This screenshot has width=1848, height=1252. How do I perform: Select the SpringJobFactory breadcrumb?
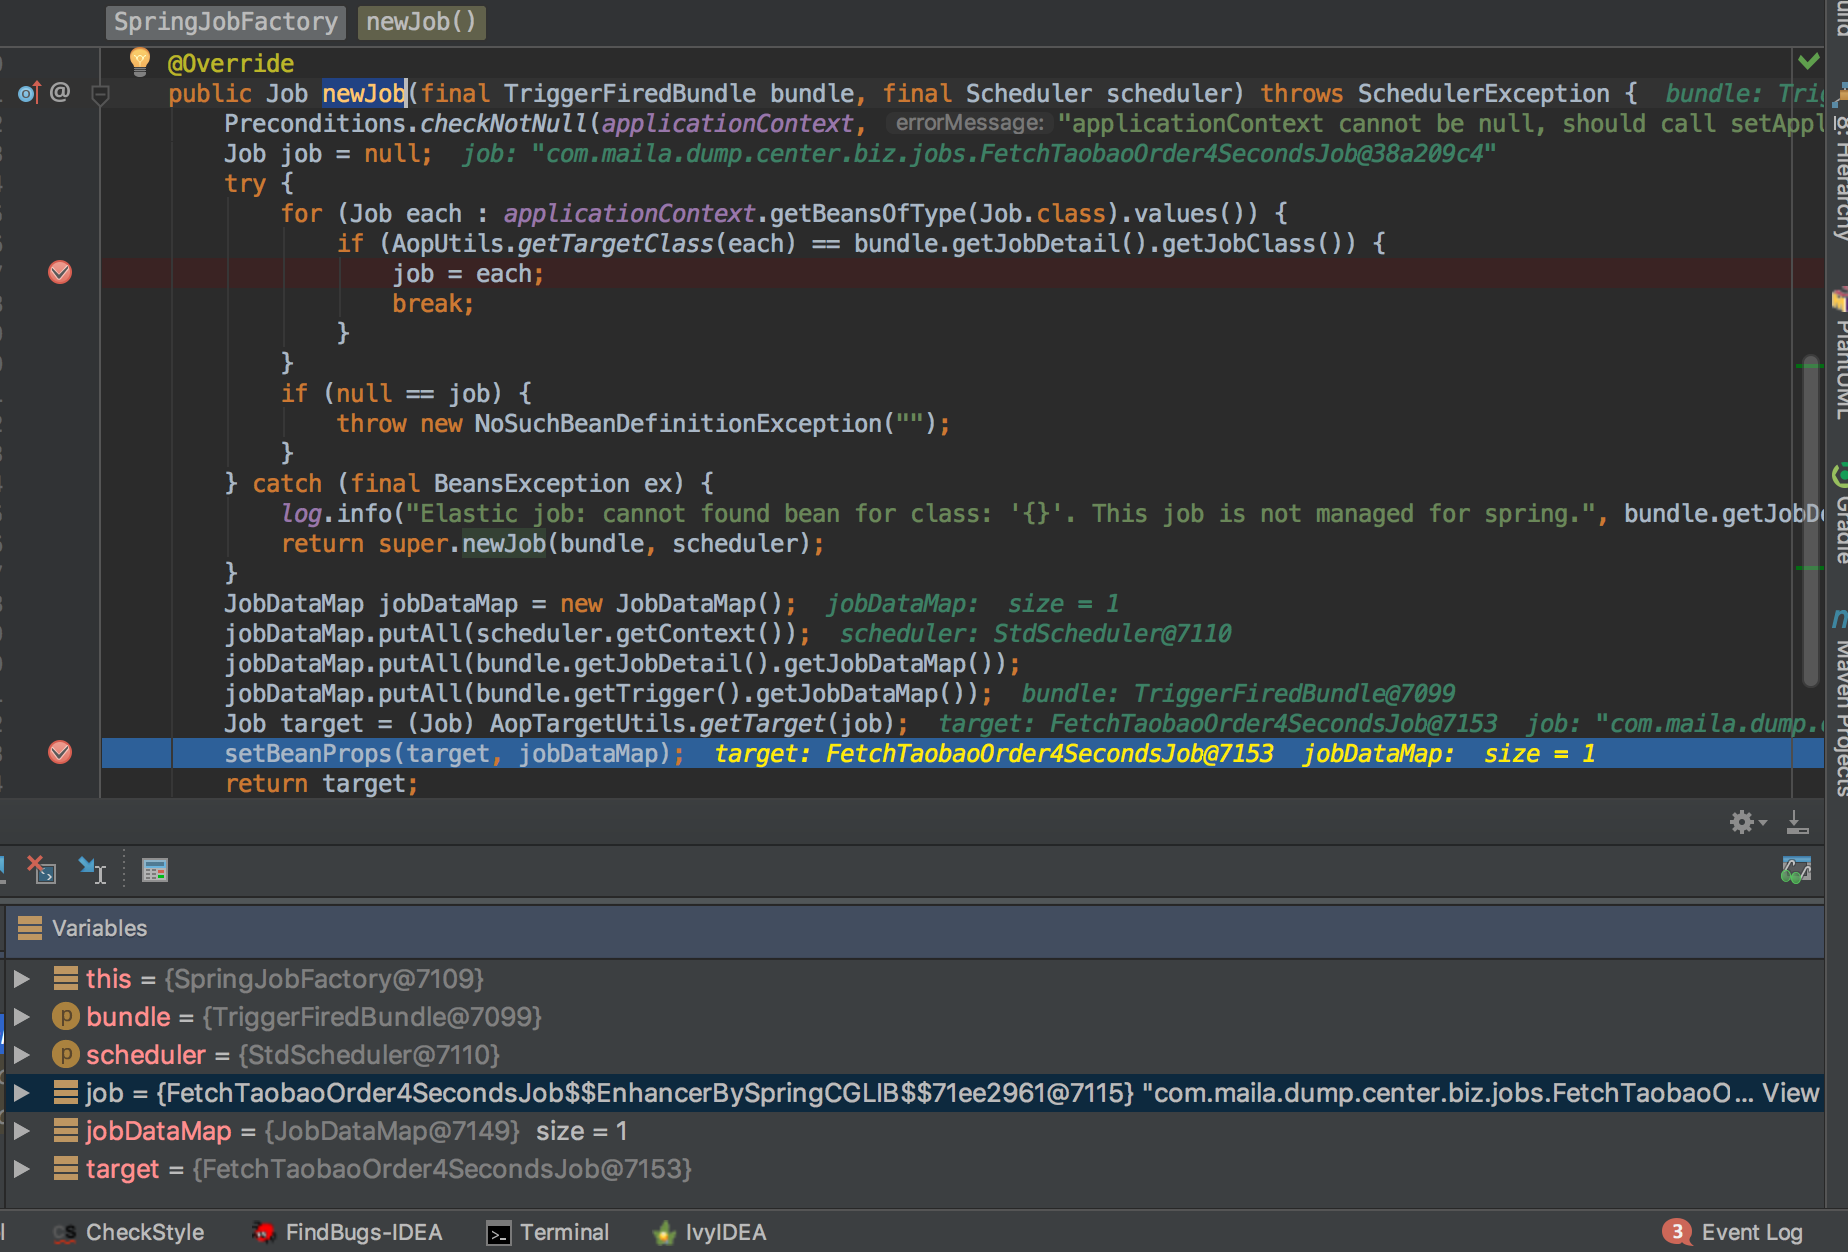(224, 22)
